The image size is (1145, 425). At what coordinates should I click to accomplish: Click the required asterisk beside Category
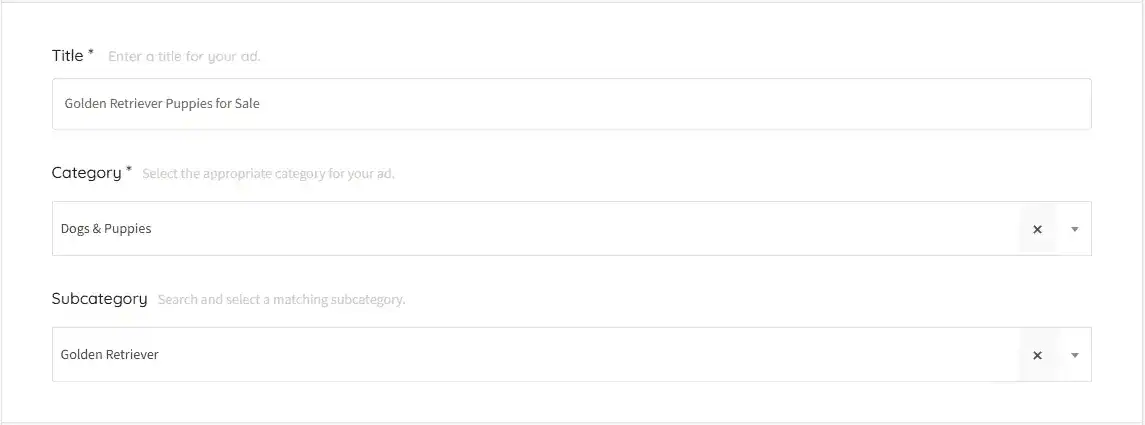point(129,170)
